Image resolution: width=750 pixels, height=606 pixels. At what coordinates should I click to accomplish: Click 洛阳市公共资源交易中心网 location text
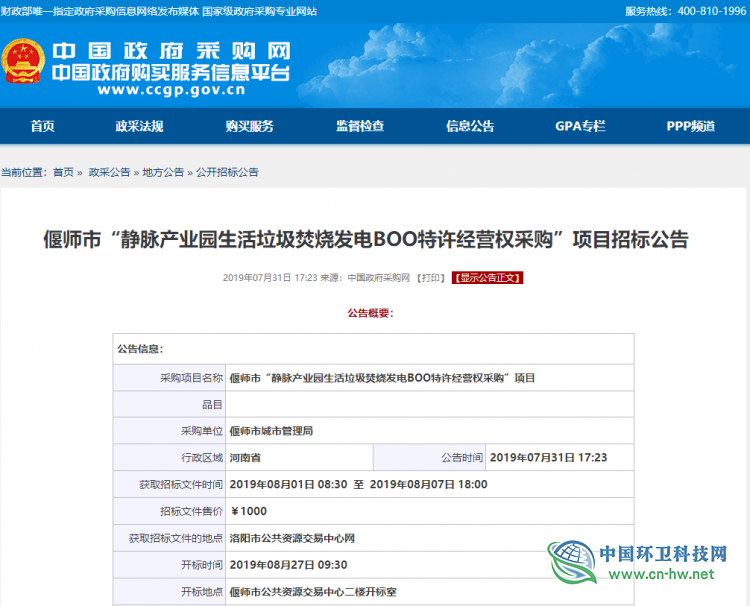pyautogui.click(x=292, y=538)
